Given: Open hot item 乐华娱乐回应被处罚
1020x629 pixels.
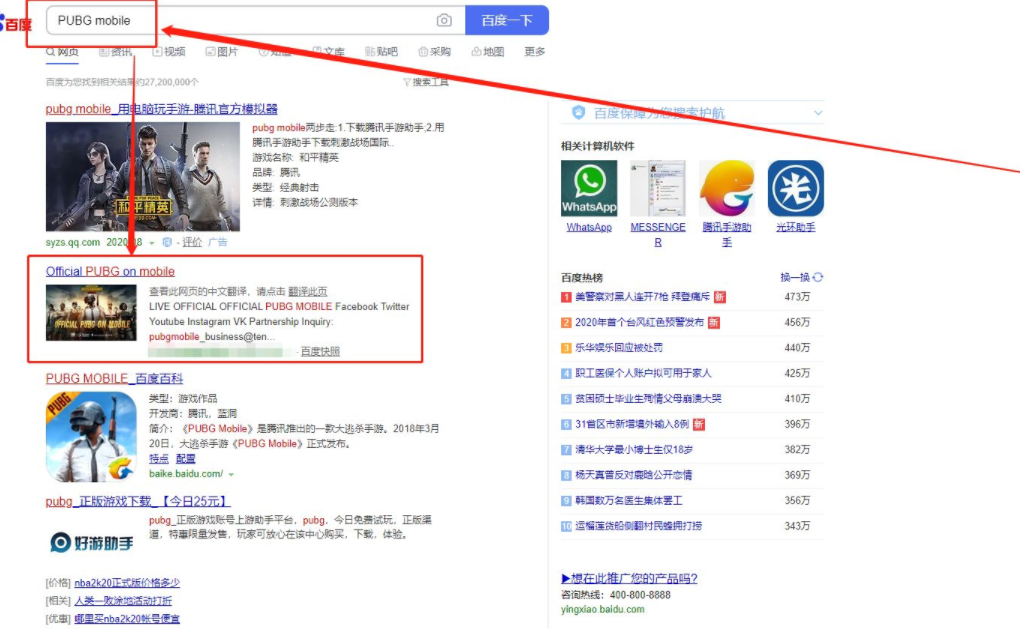Looking at the screenshot, I should 619,348.
